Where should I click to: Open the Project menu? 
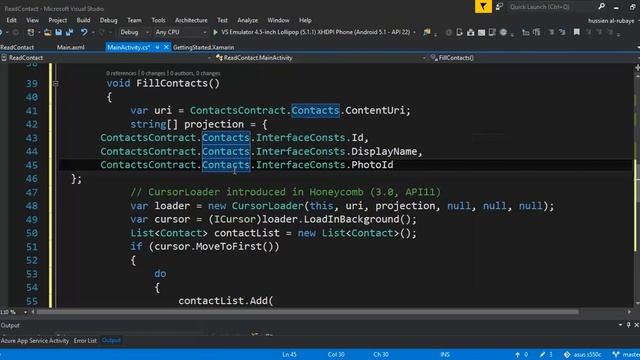coord(58,20)
